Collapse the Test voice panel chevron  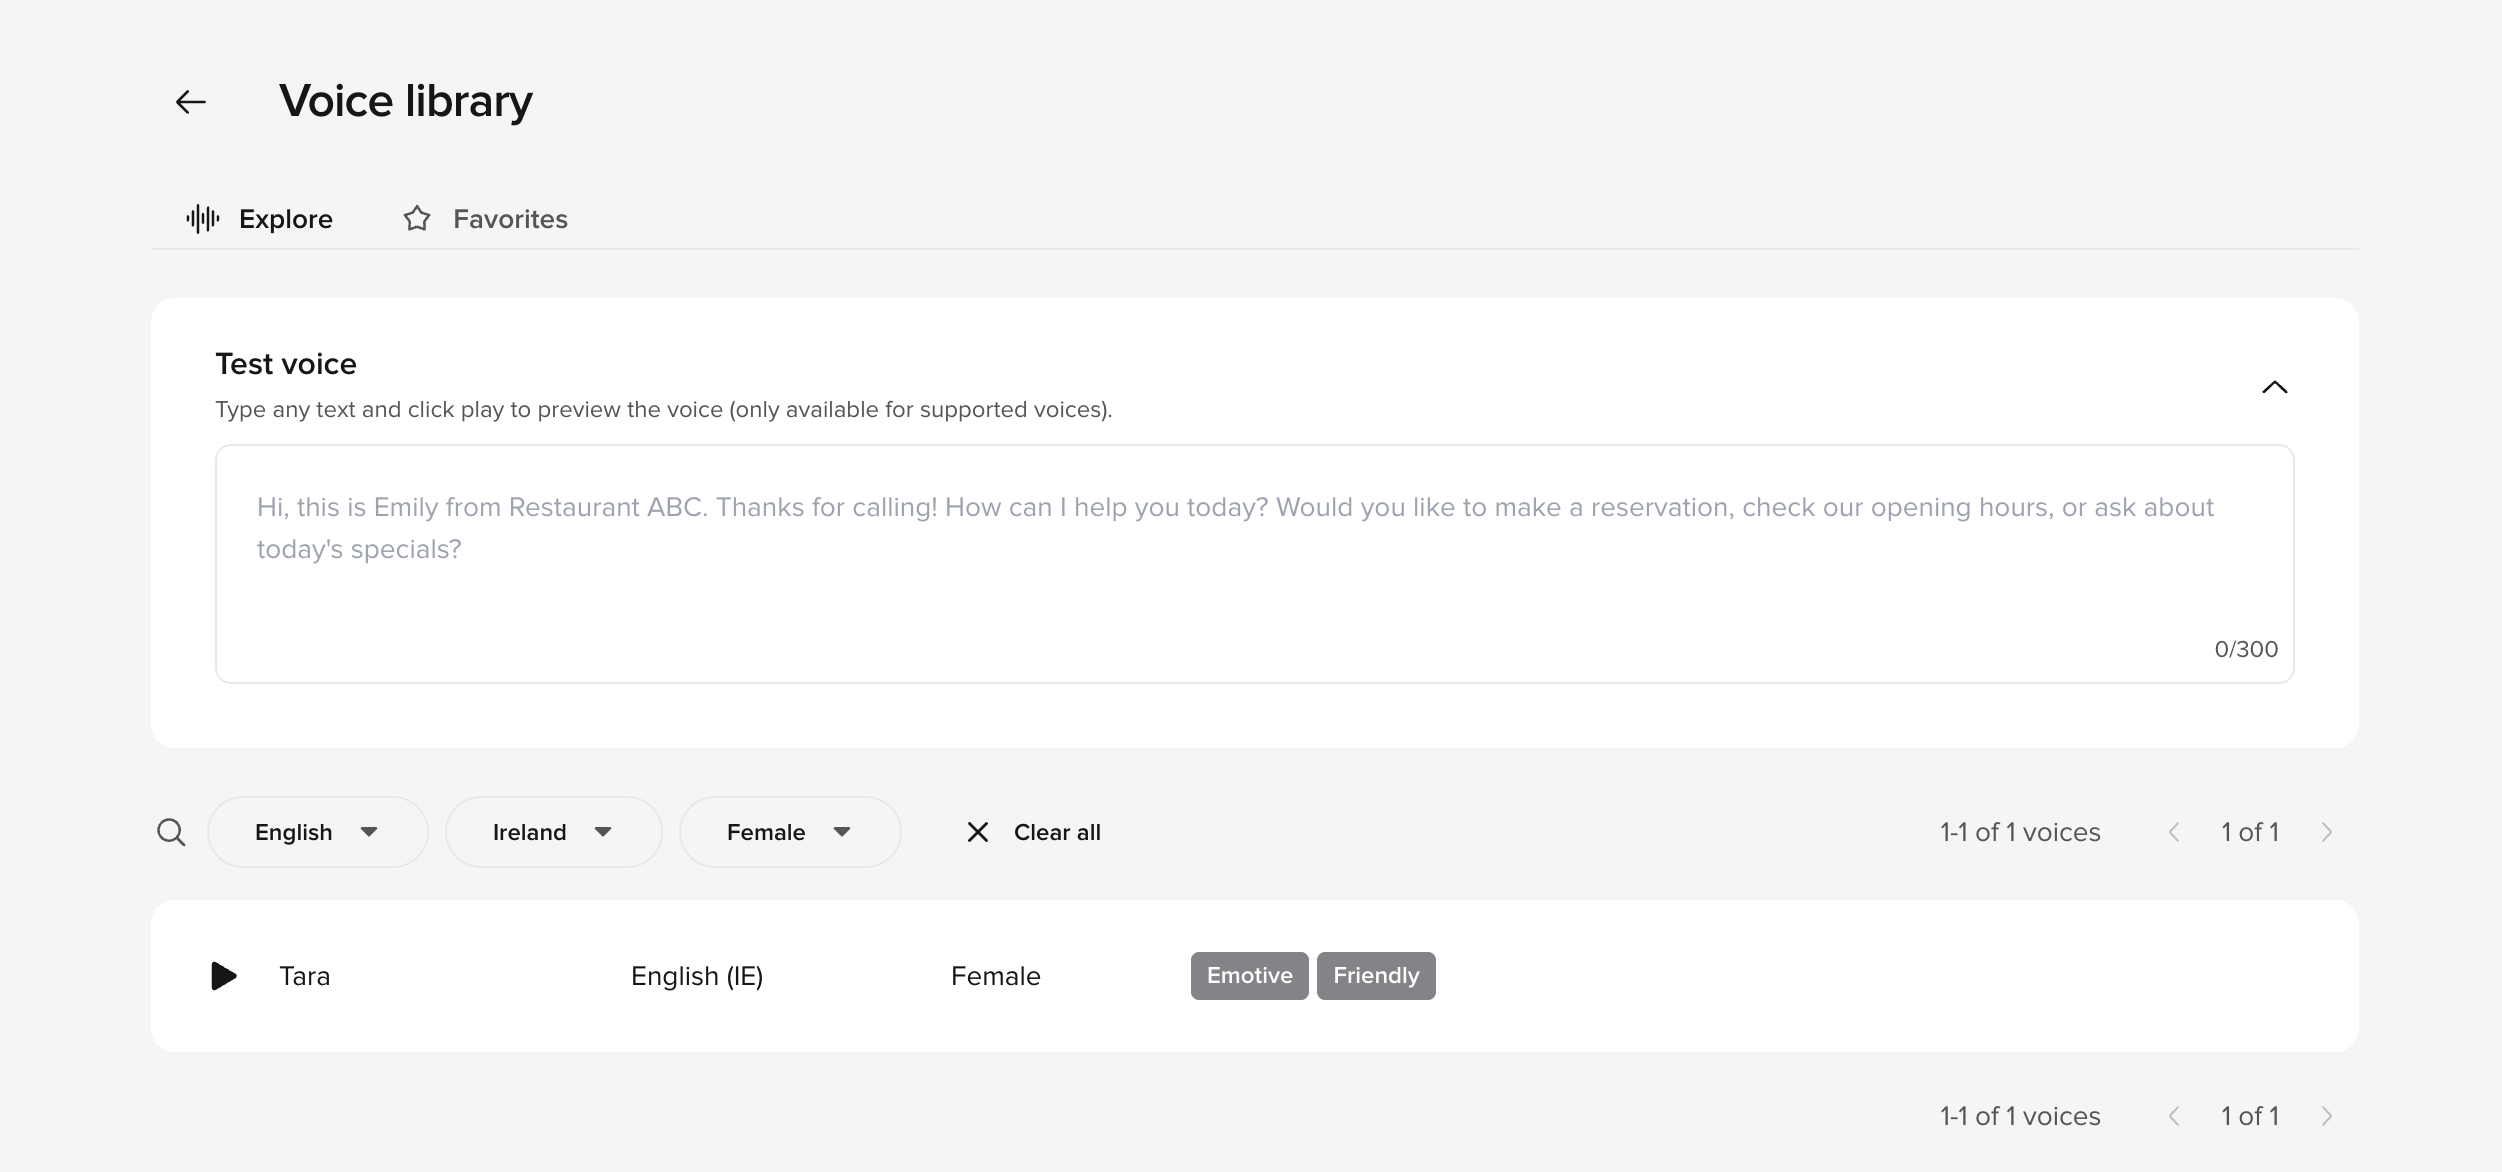(x=2275, y=387)
